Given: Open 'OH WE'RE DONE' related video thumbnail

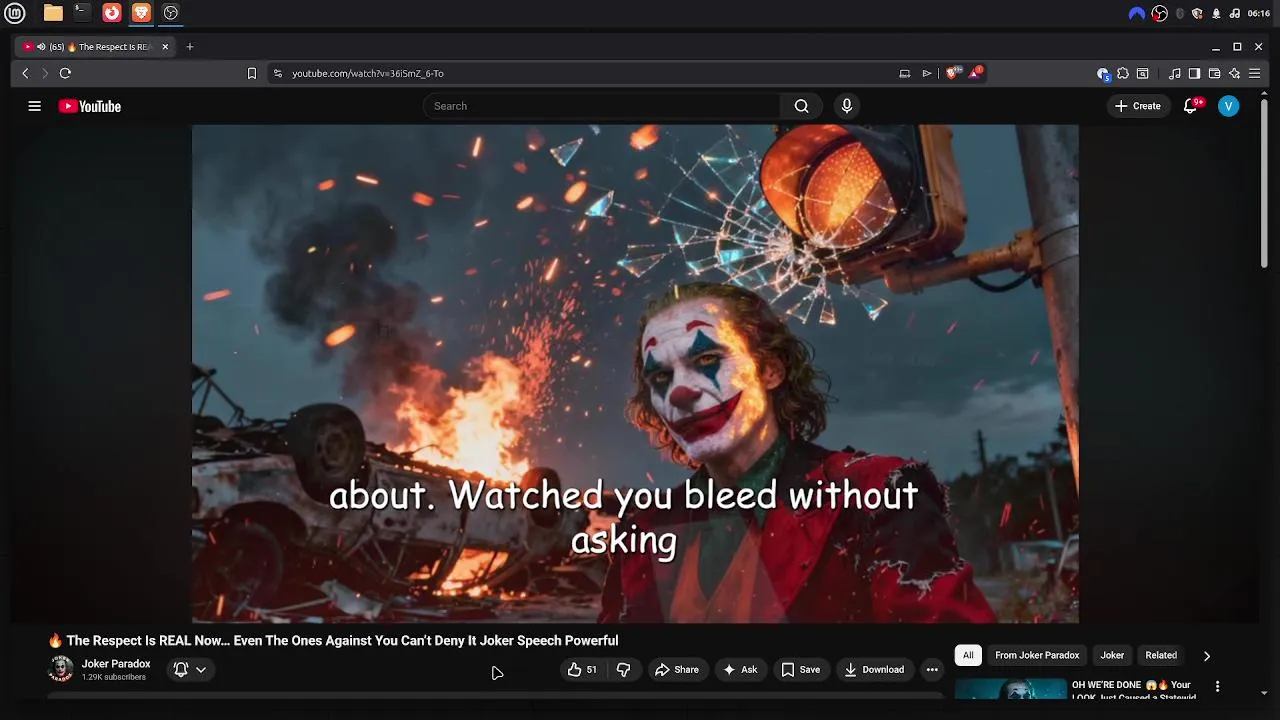Looking at the screenshot, I should pos(1011,690).
